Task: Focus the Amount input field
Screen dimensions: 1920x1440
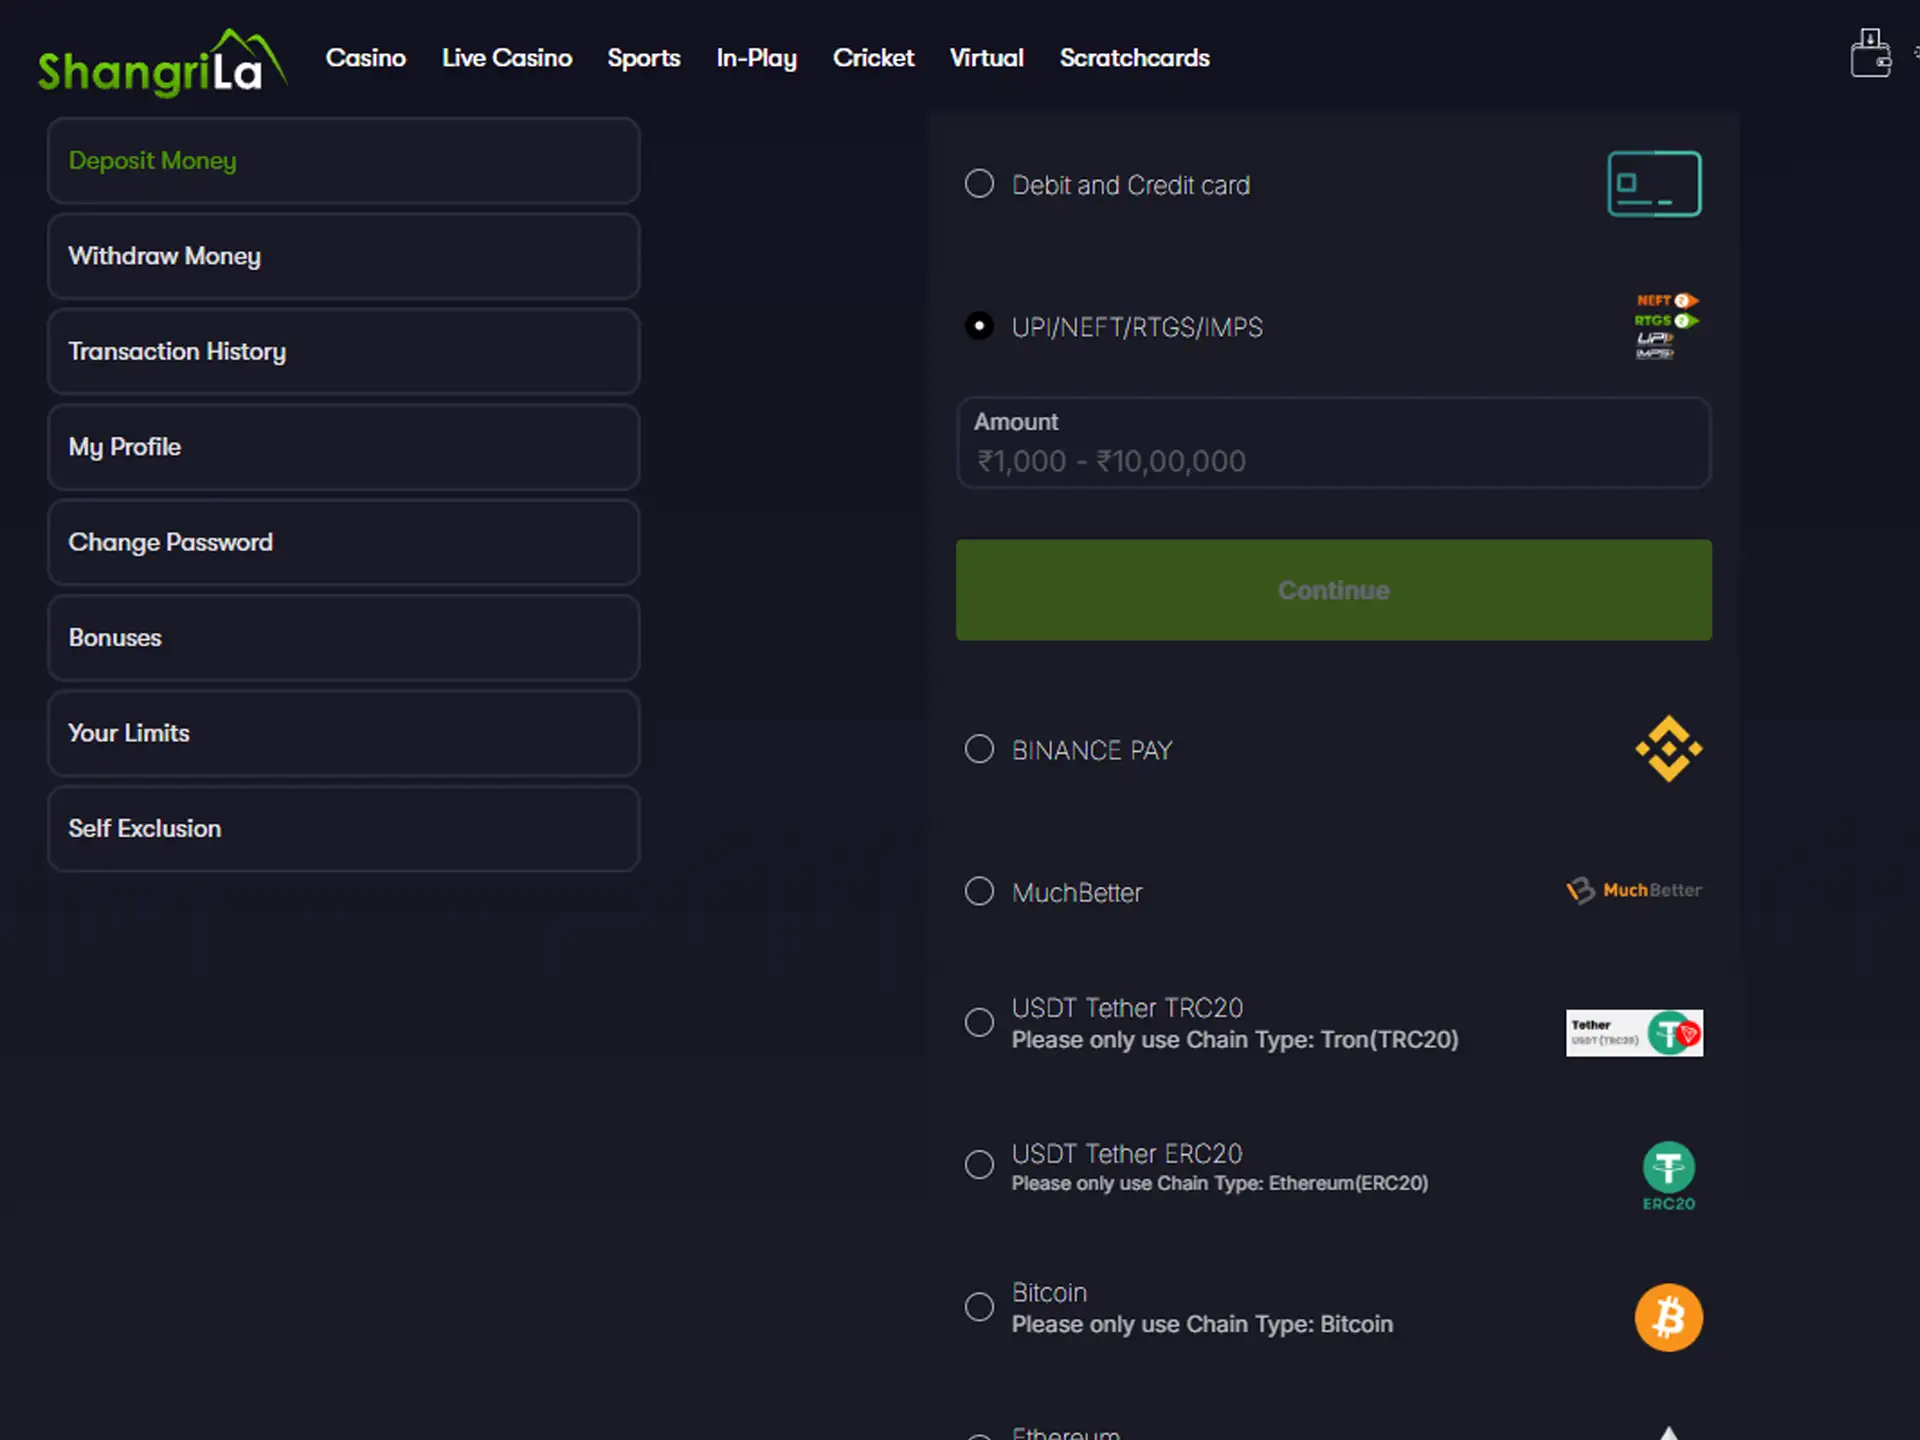Action: [x=1333, y=443]
